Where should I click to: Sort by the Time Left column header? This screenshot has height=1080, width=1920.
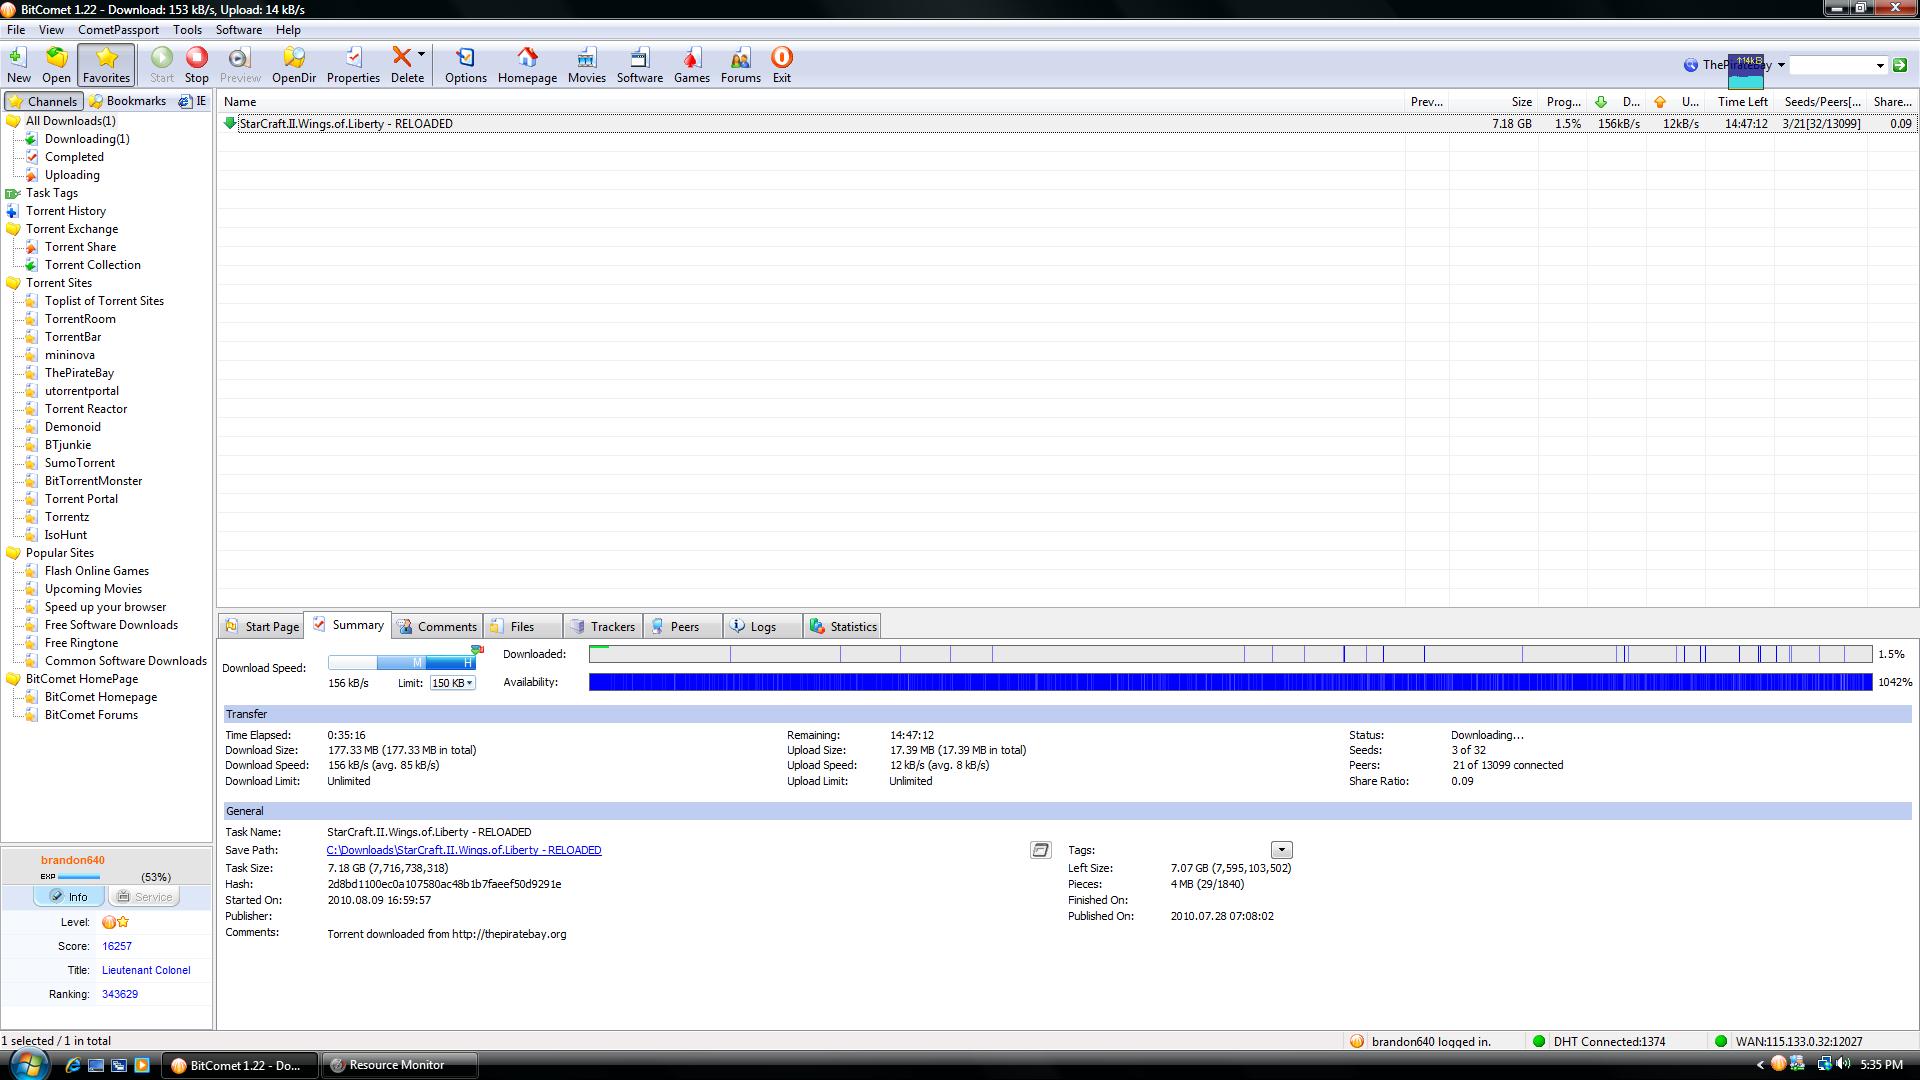tap(1740, 101)
